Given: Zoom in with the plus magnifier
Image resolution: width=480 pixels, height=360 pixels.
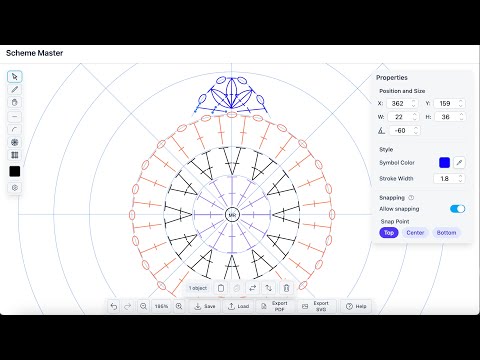Looking at the screenshot, I should (x=179, y=306).
